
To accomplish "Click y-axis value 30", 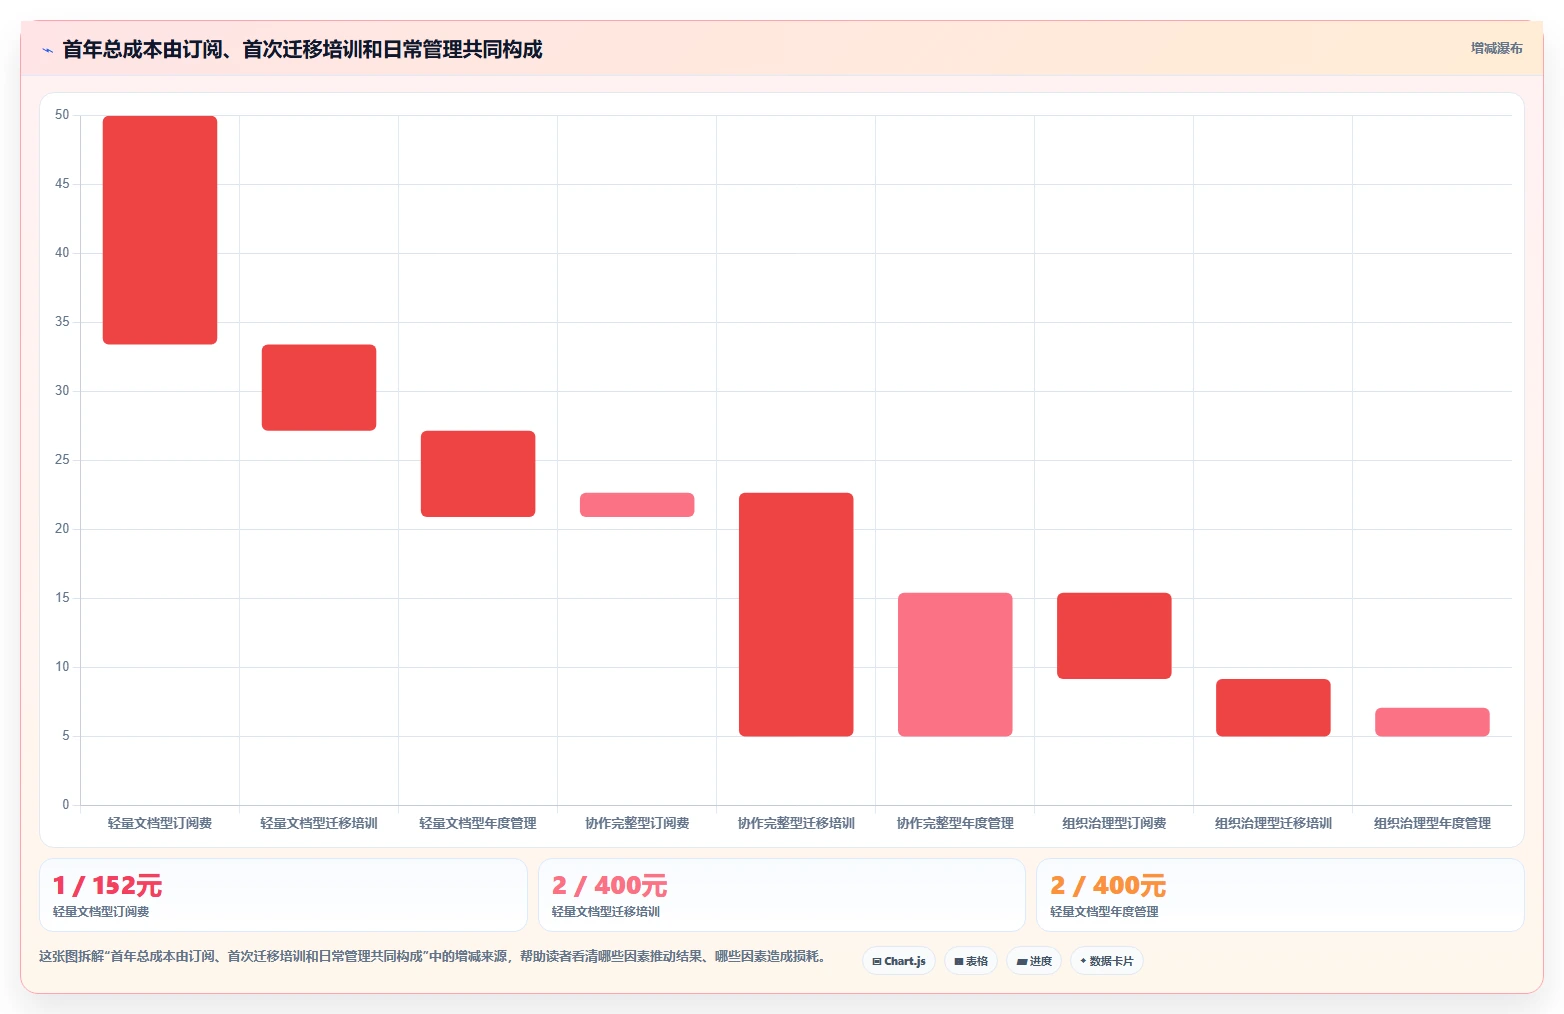I will point(62,391).
